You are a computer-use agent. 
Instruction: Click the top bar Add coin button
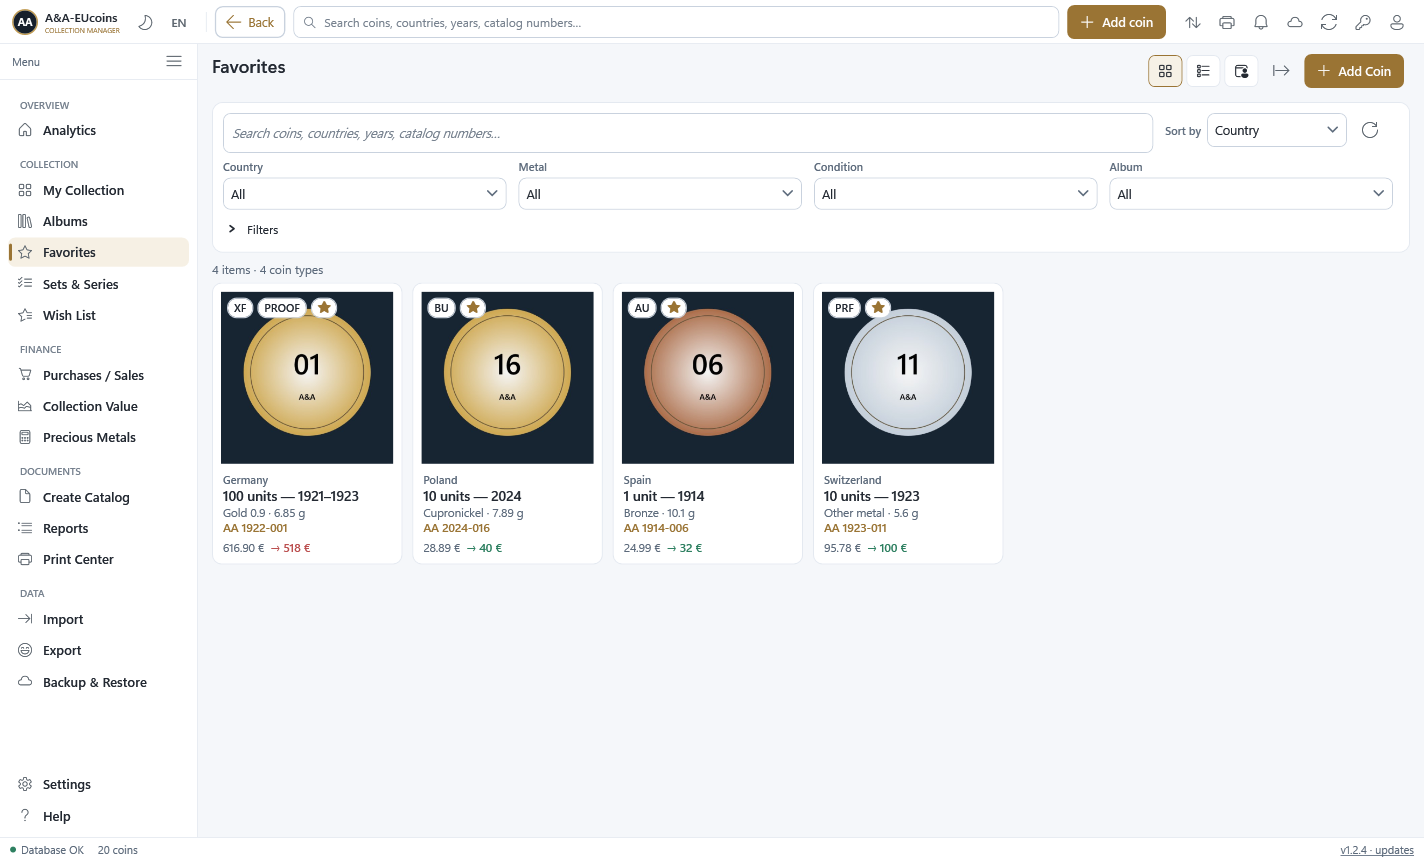pyautogui.click(x=1116, y=22)
